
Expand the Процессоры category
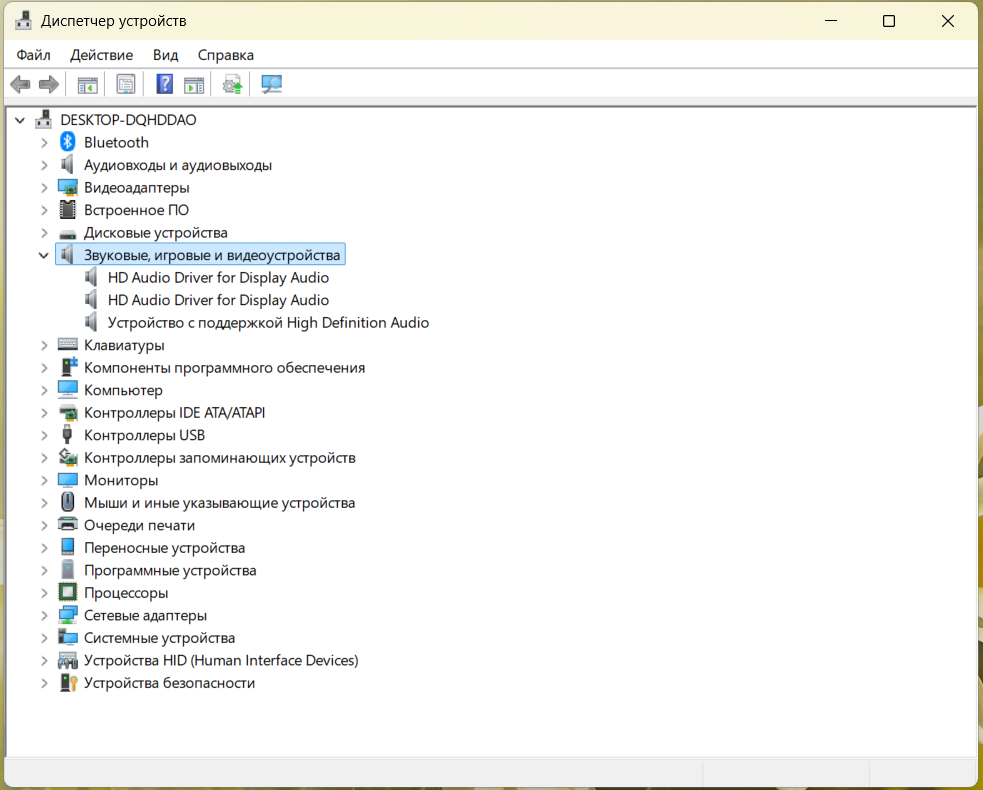click(44, 592)
